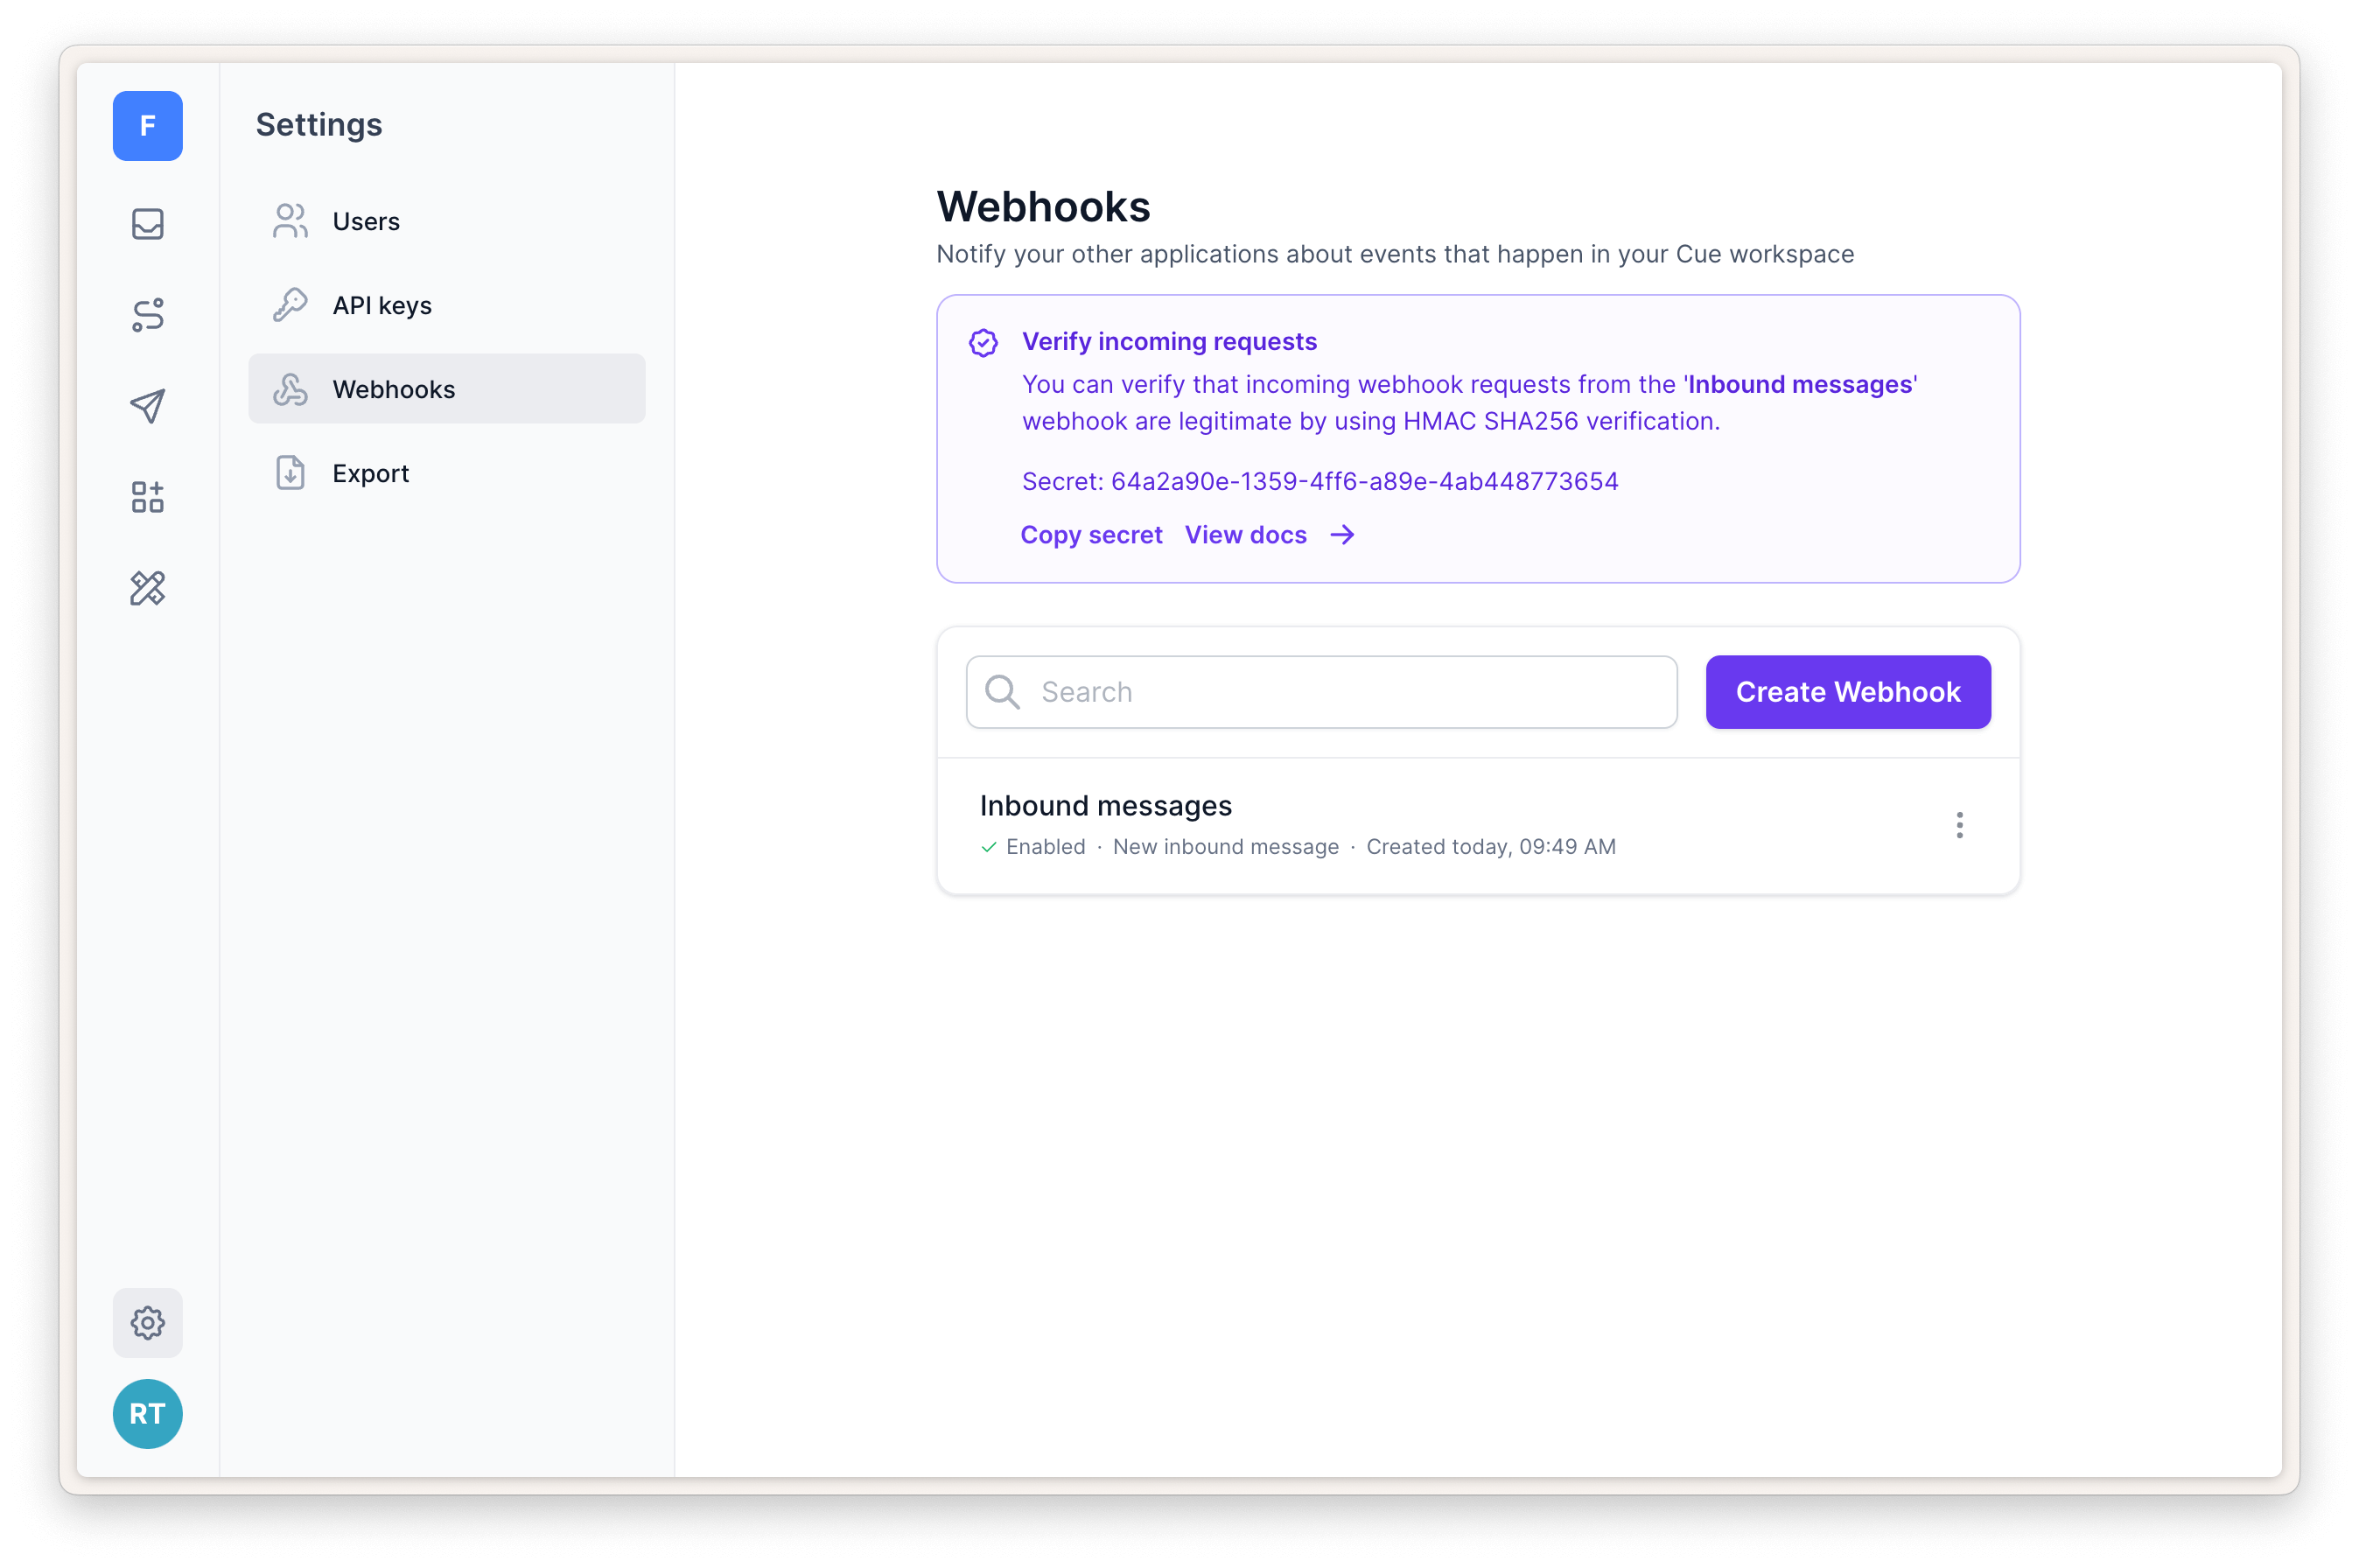Select Webhooks in settings menu

446,389
